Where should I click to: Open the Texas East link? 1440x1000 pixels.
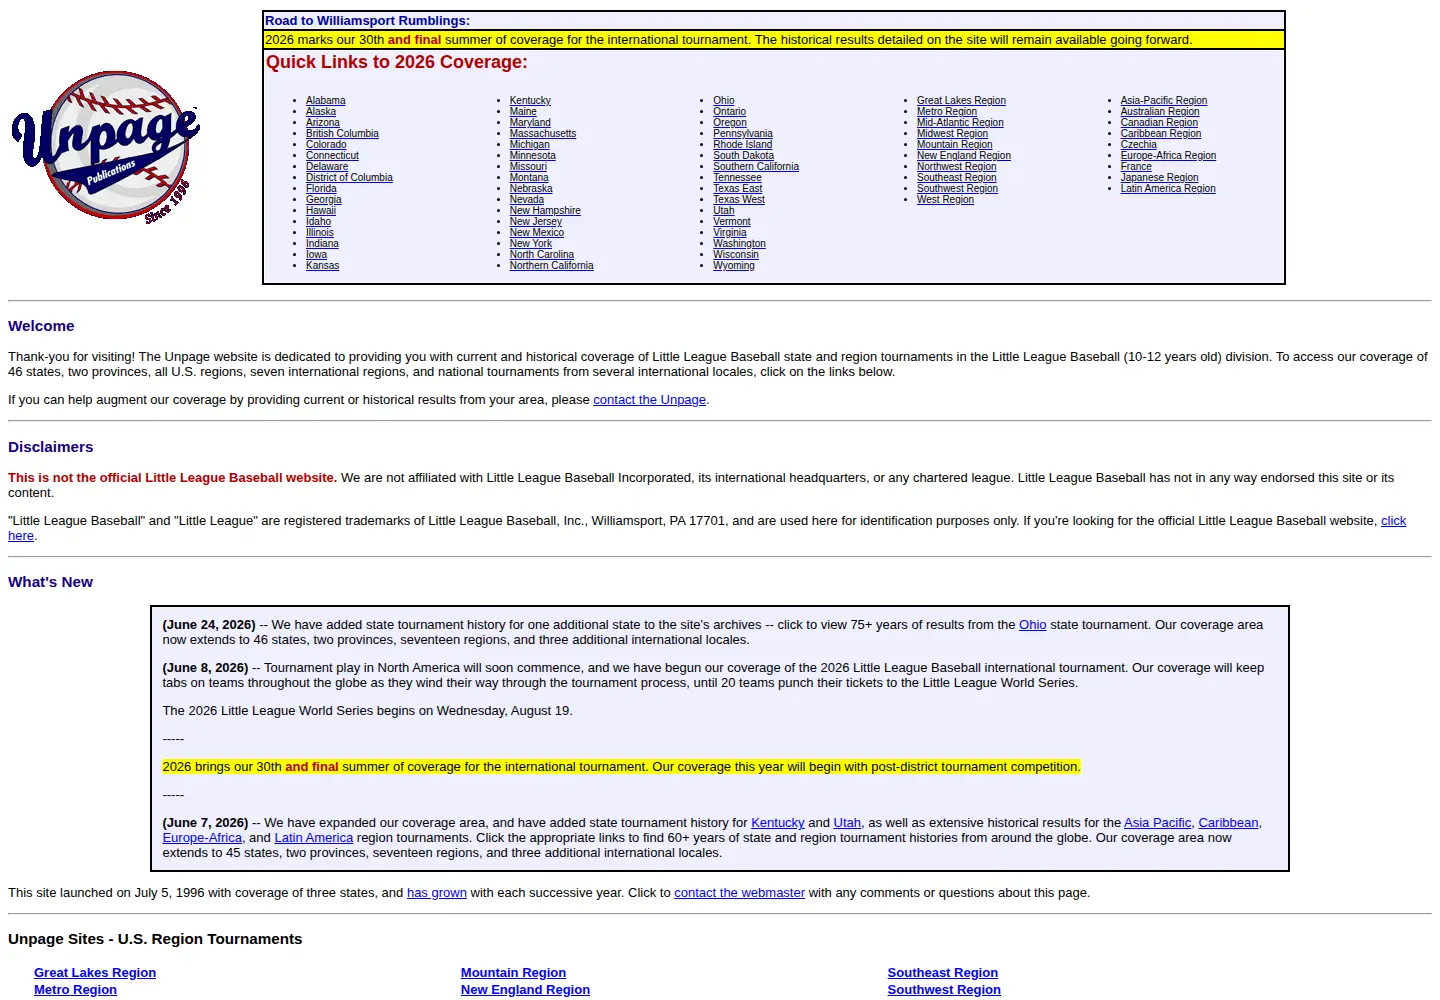738,189
